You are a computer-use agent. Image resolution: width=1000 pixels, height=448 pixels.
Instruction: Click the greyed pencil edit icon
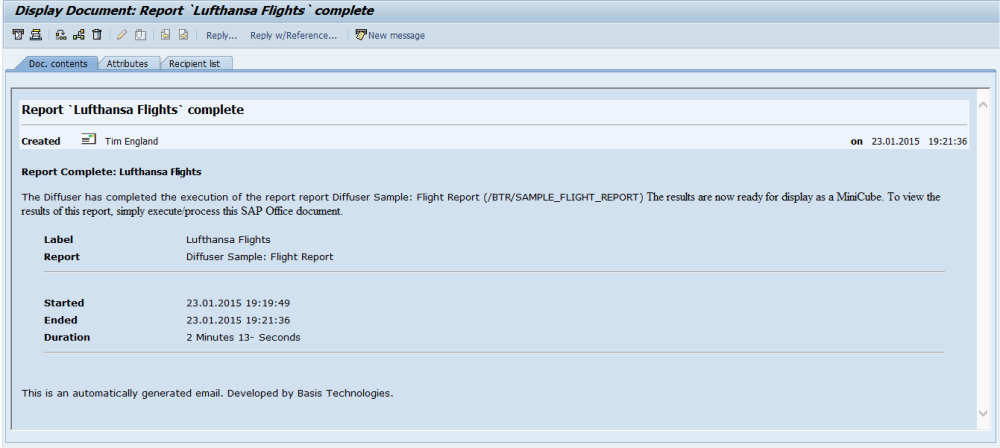click(x=121, y=35)
